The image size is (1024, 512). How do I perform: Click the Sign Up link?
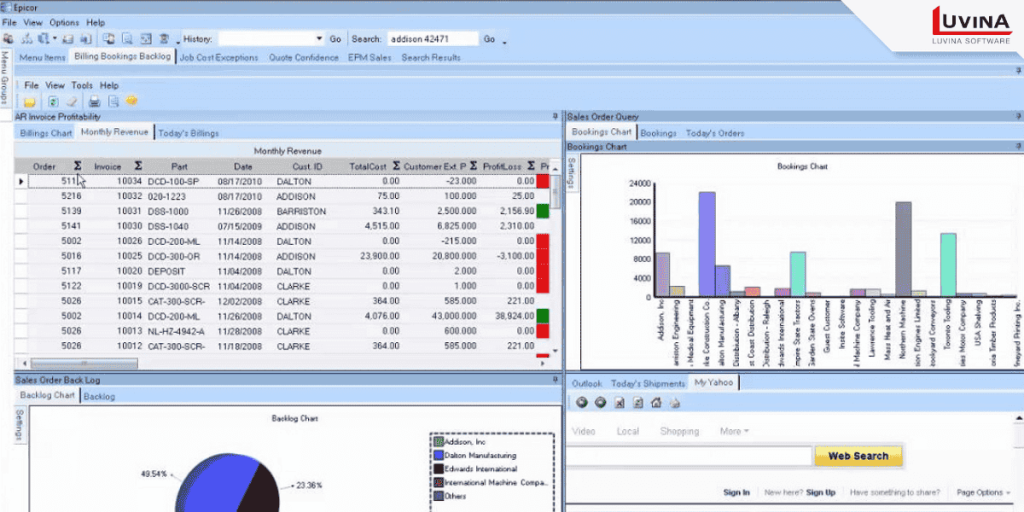[820, 492]
